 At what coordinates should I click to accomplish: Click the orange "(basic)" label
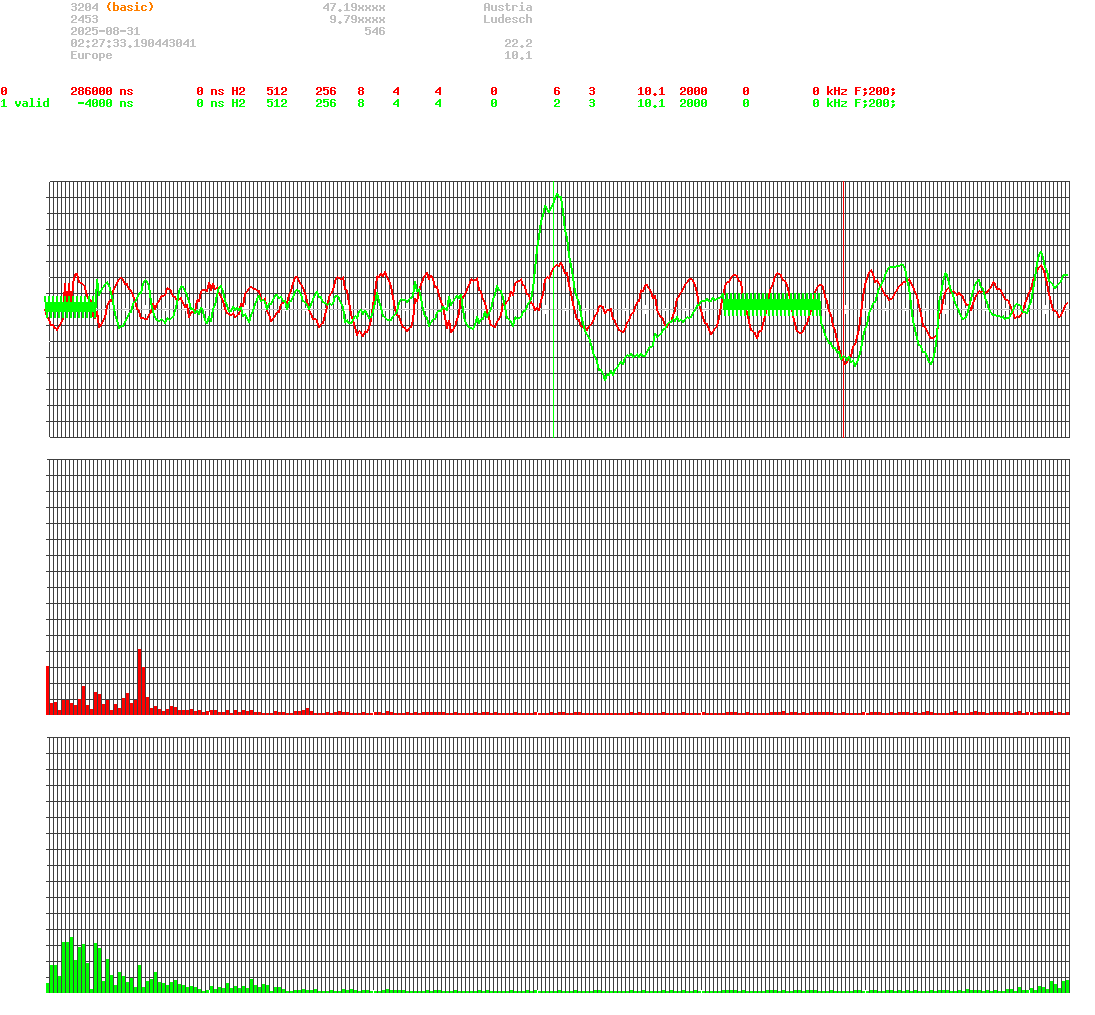click(130, 7)
